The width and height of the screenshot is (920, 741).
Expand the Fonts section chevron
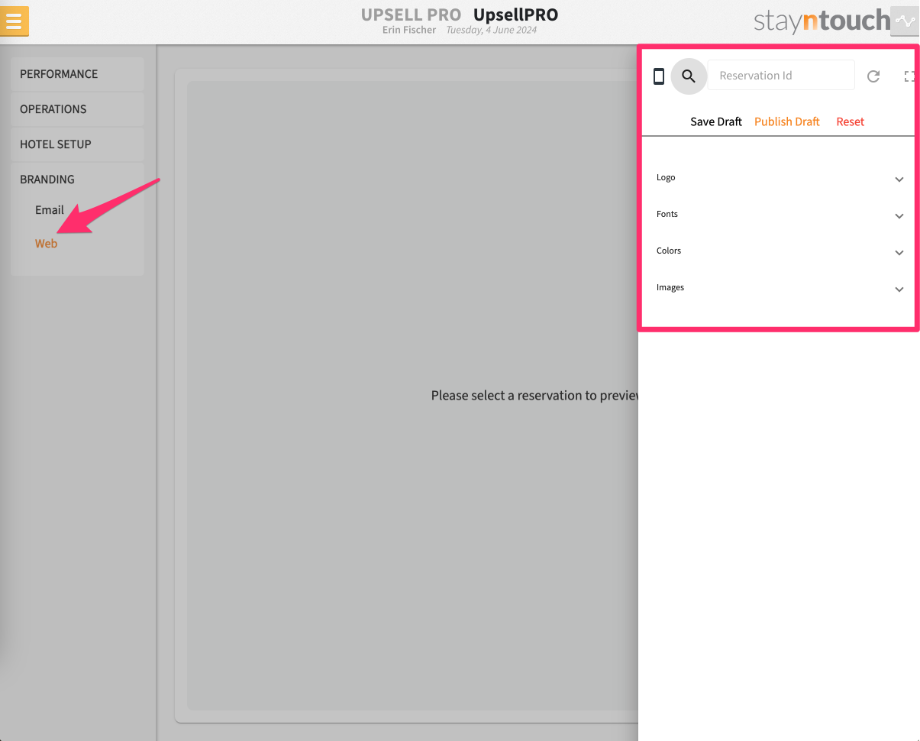point(899,216)
